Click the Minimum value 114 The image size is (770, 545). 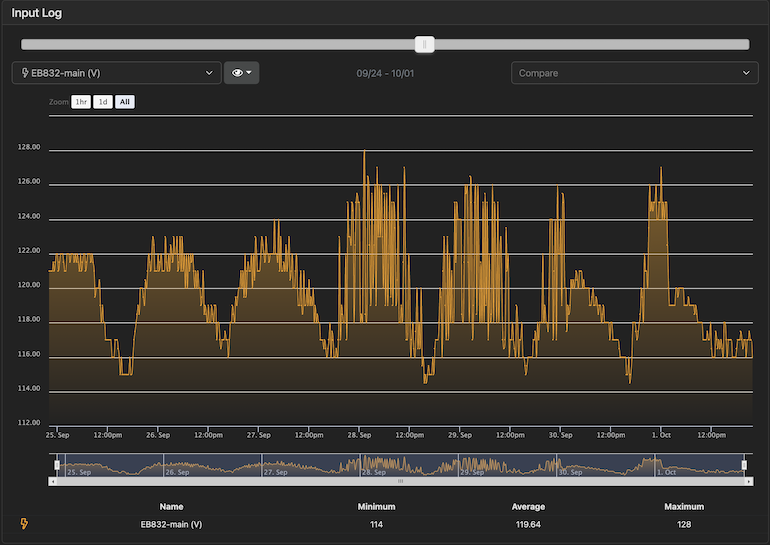376,524
